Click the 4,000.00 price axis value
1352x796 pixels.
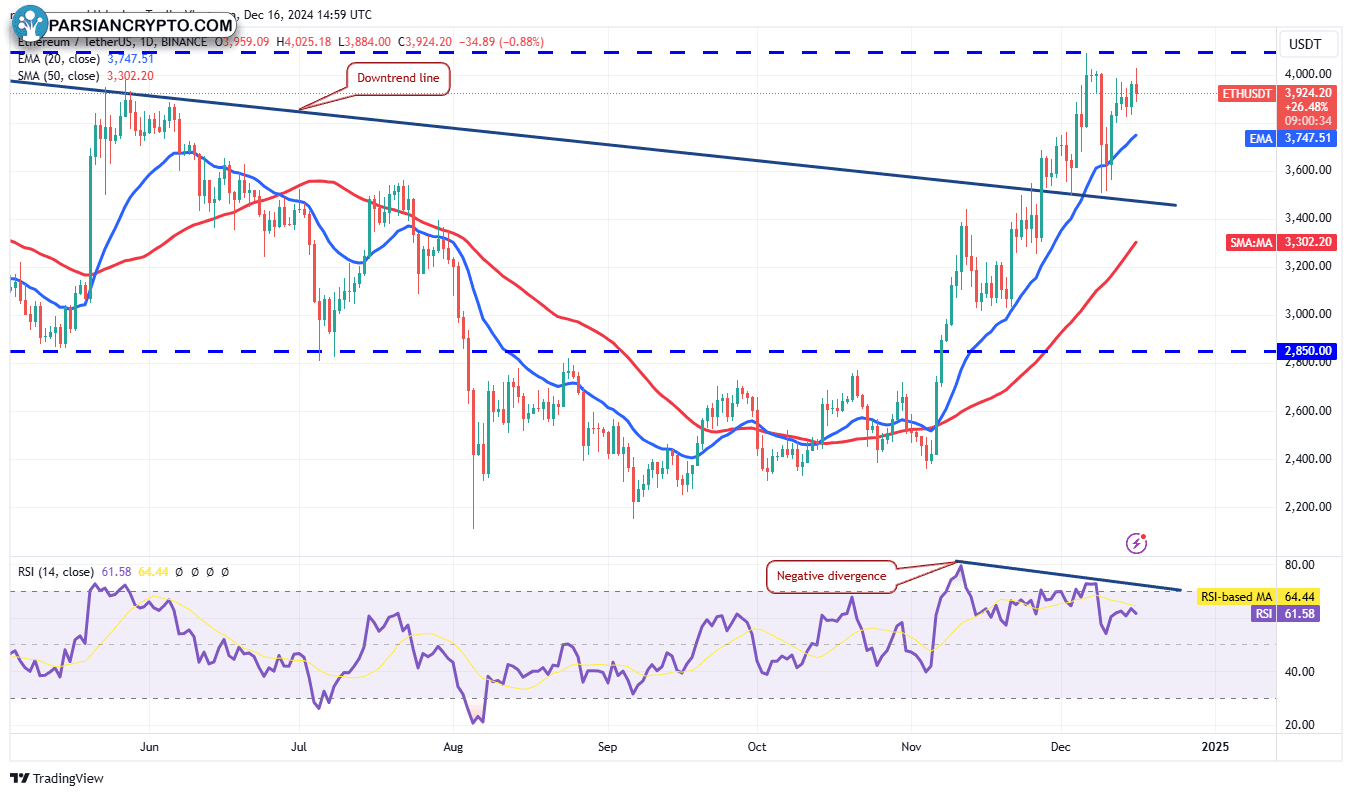point(1308,74)
